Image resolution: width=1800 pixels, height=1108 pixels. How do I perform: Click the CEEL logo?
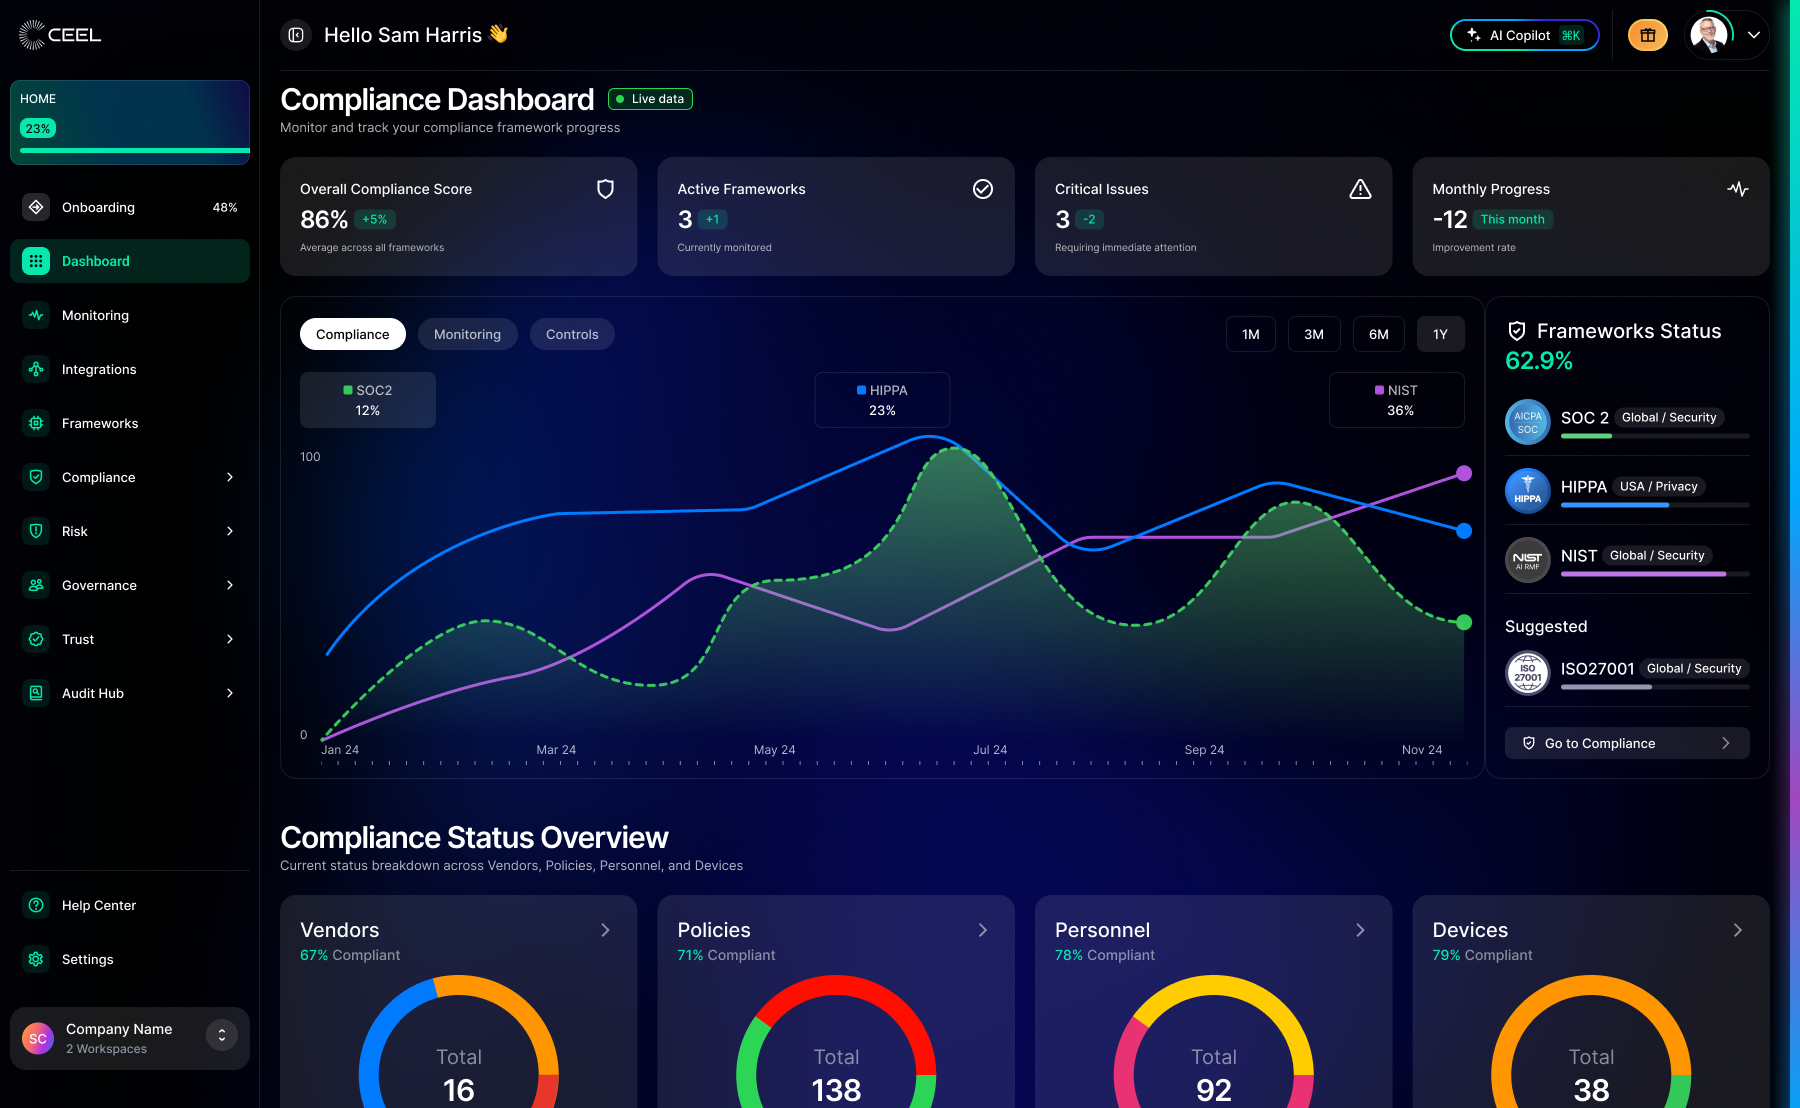[x=60, y=35]
